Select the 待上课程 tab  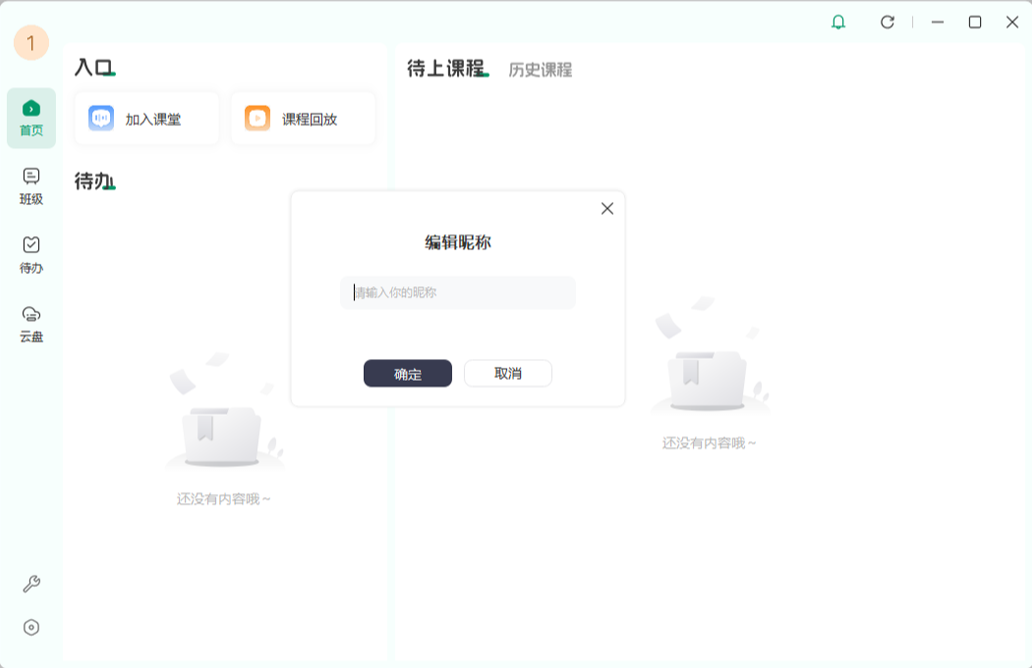click(447, 68)
